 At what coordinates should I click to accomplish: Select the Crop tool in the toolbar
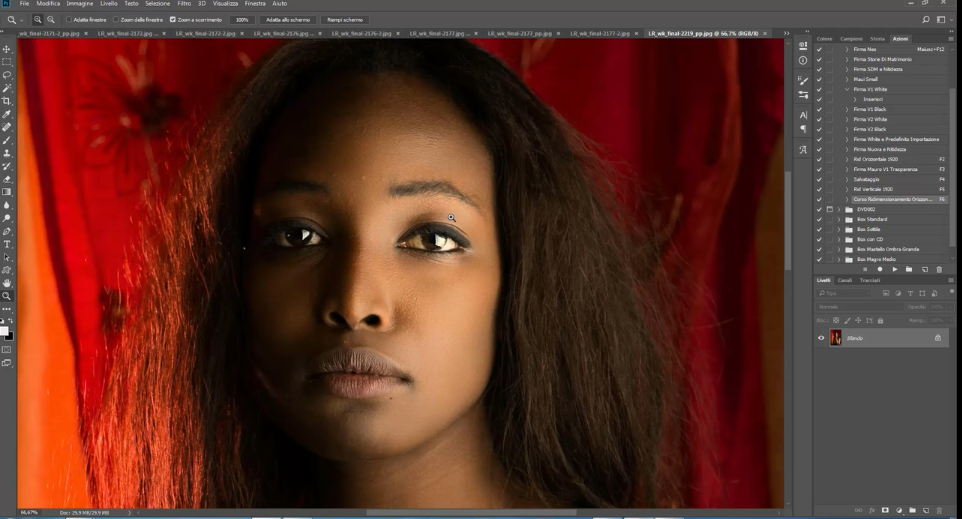tap(7, 101)
